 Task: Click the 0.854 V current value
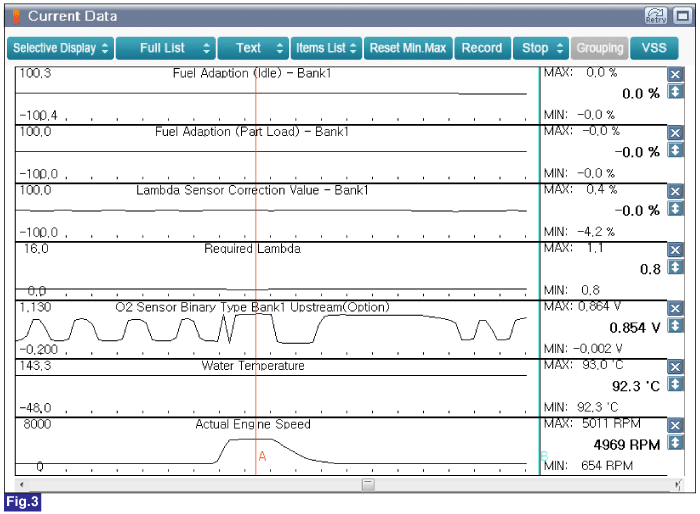[634, 328]
